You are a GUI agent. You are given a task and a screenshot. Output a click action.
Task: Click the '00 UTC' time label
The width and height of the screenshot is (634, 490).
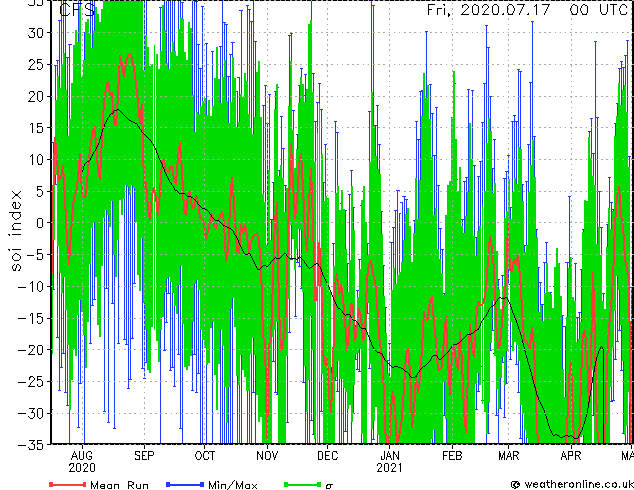(x=598, y=9)
